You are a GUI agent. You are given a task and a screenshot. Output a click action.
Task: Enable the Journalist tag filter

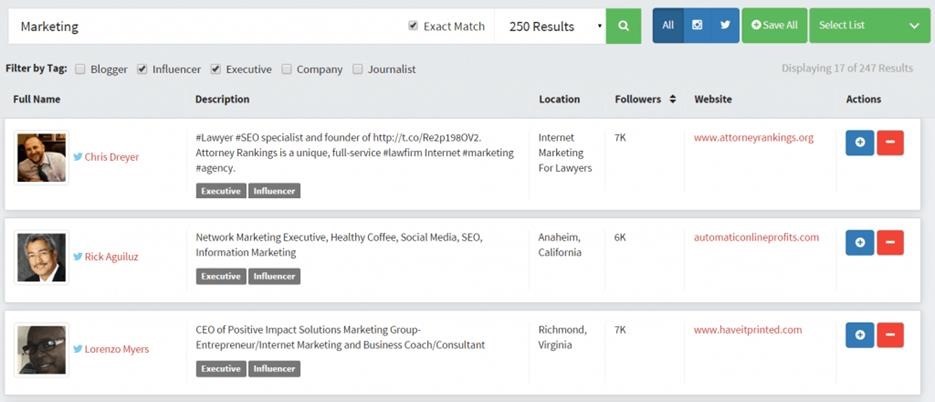pos(358,69)
